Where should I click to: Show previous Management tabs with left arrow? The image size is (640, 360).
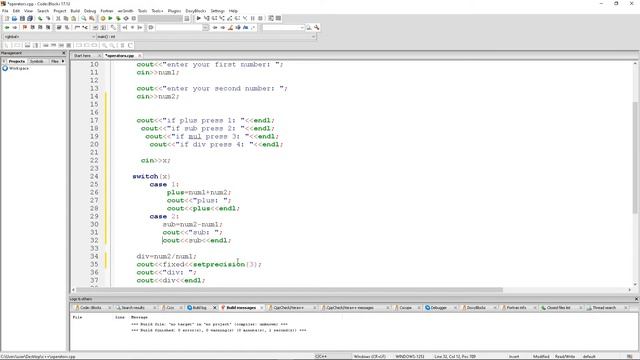[x=4, y=61]
